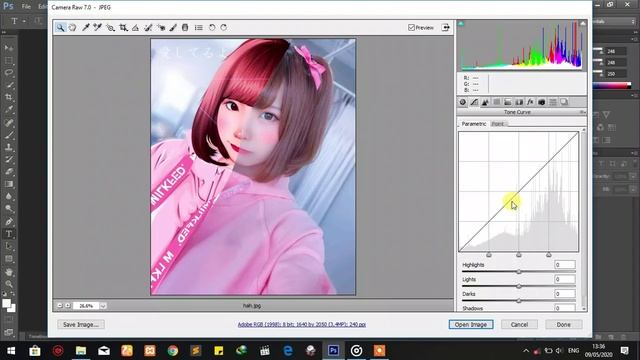Viewport: 640px width, 360px height.
Task: Click the Lights slider handle
Action: [x=519, y=286]
